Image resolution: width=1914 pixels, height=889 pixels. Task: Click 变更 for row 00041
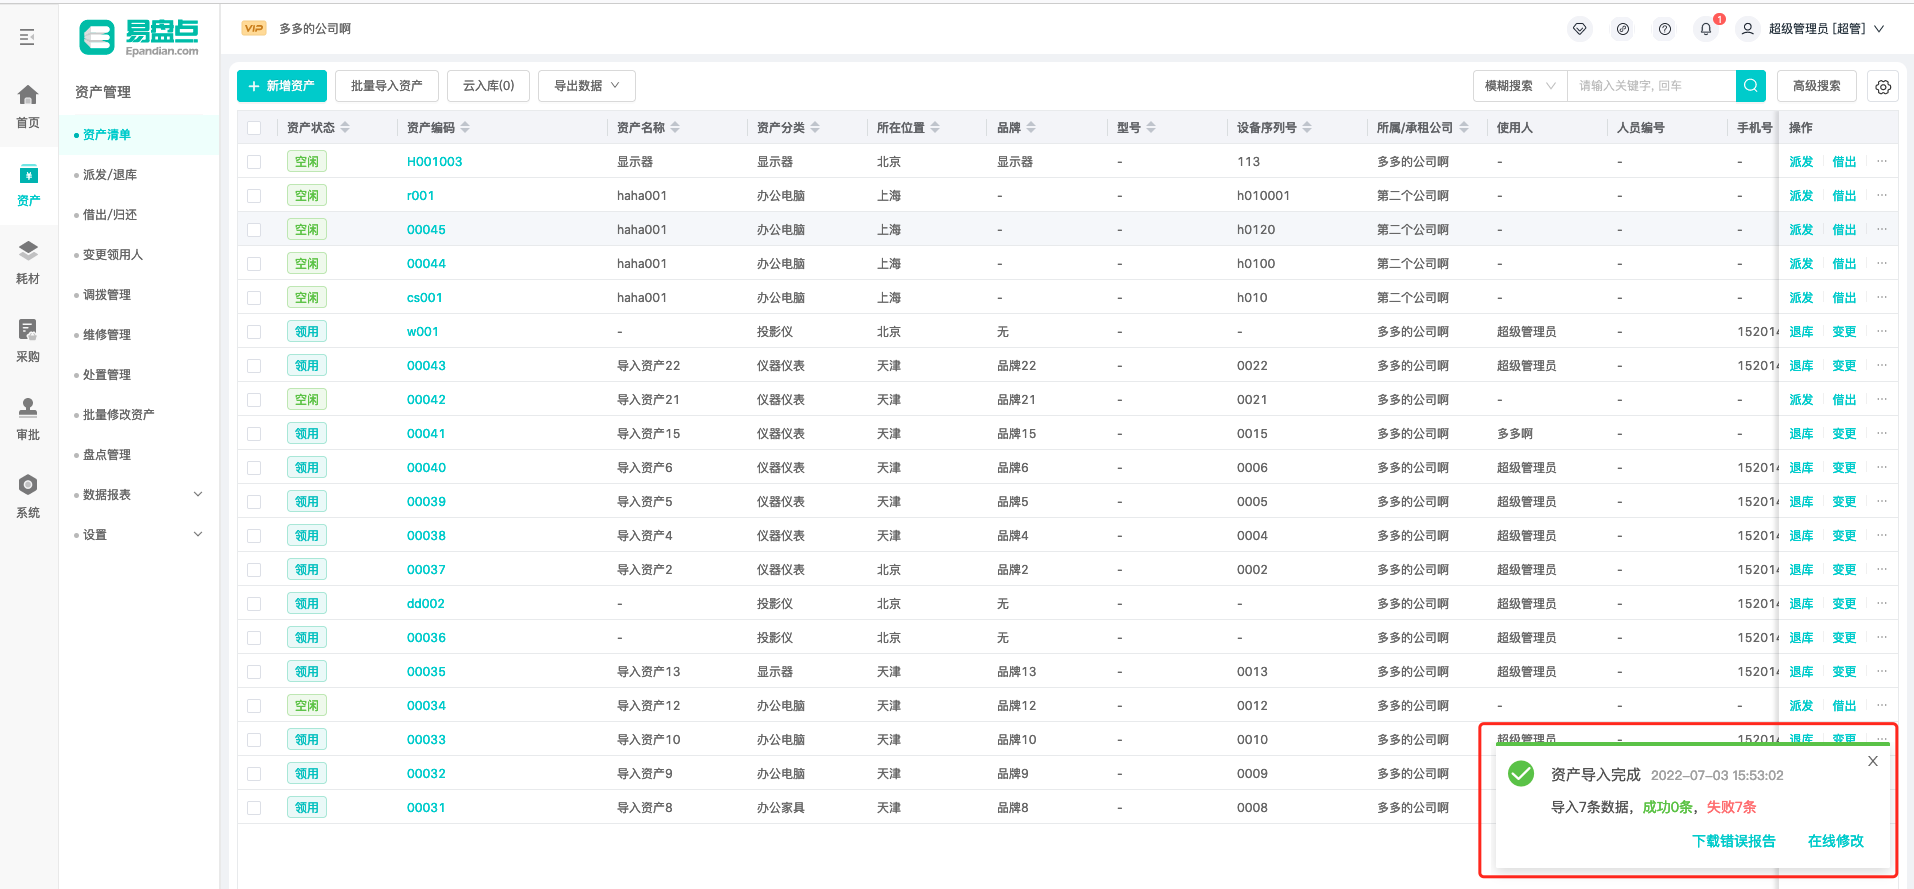click(x=1844, y=433)
